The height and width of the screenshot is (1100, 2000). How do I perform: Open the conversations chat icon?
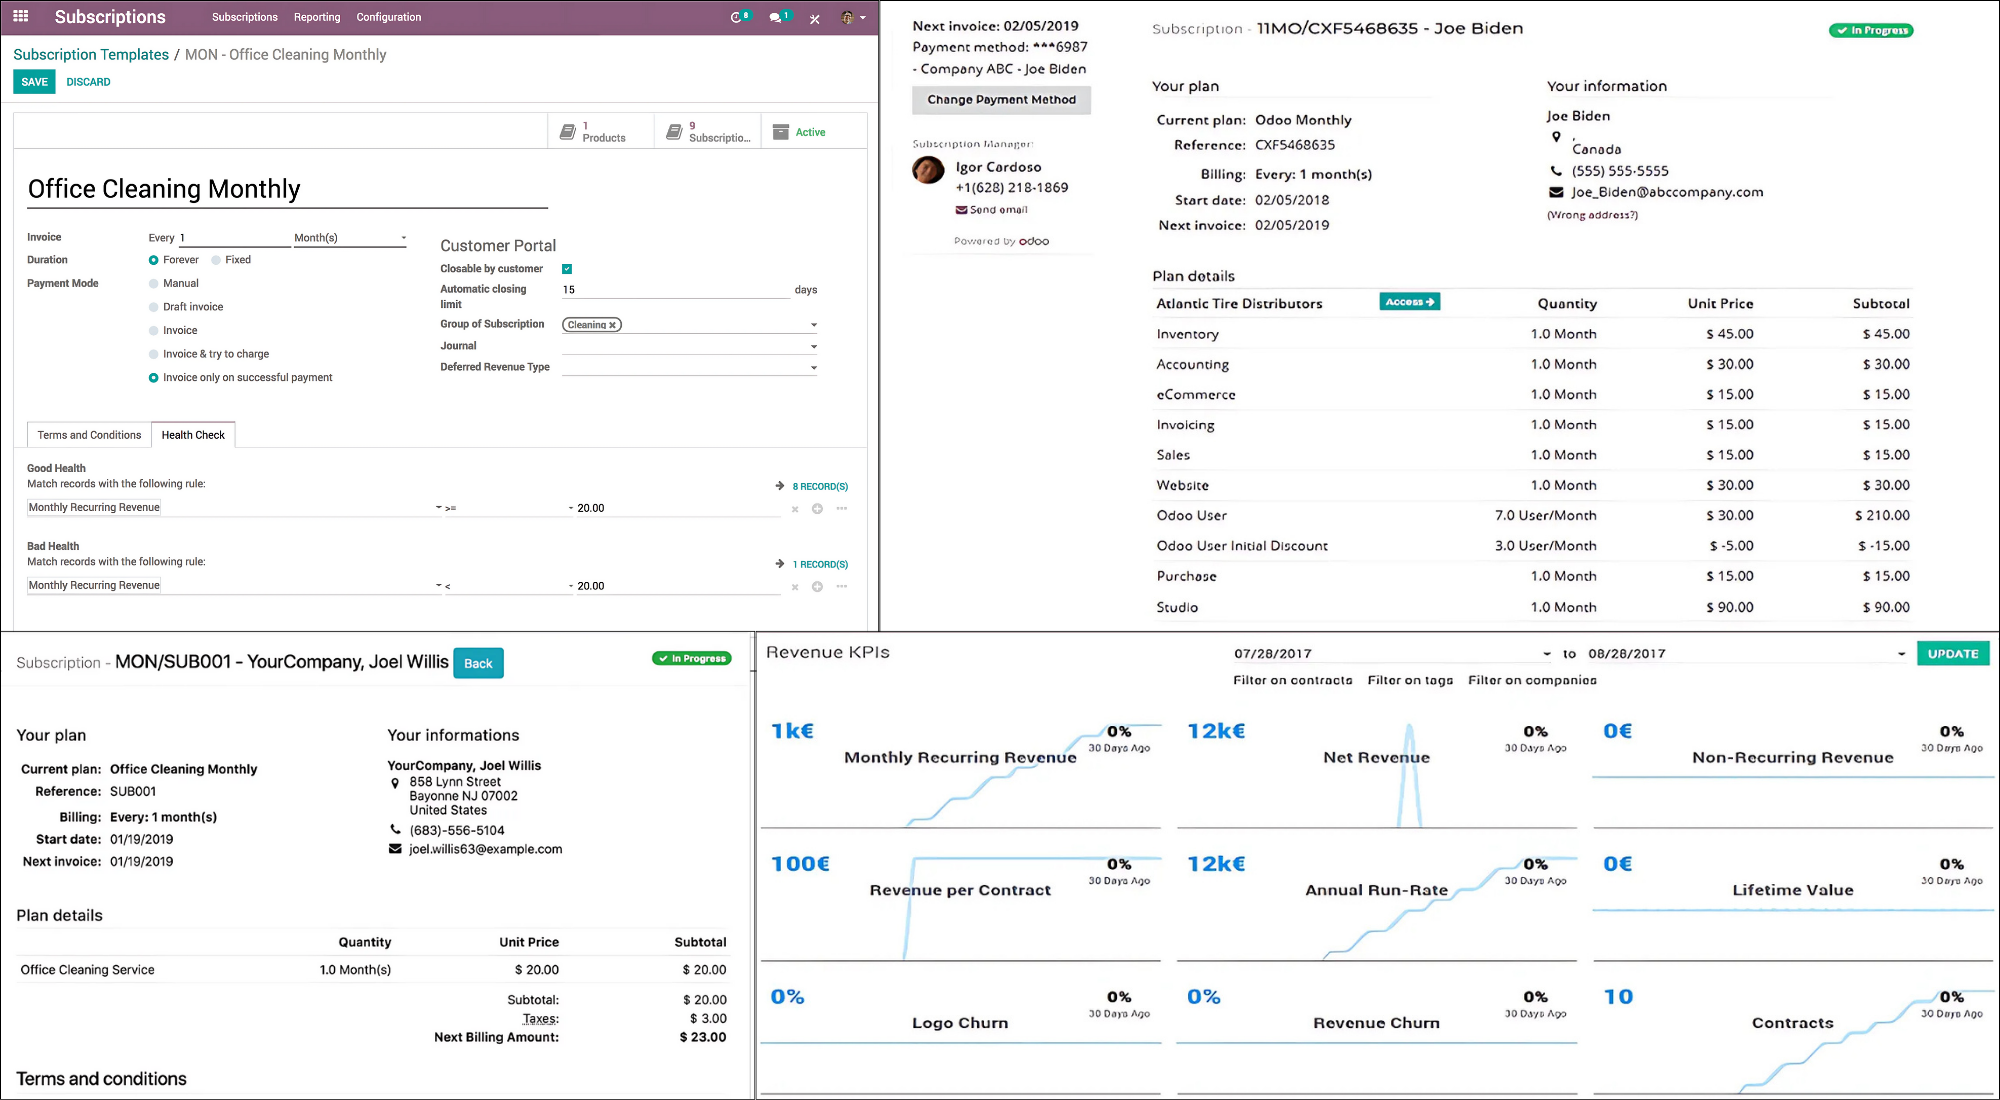tap(775, 17)
